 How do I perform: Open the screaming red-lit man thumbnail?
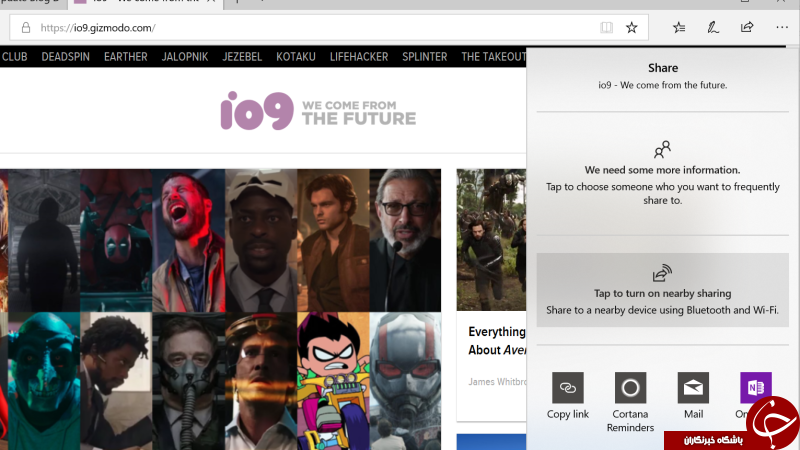[x=189, y=240]
